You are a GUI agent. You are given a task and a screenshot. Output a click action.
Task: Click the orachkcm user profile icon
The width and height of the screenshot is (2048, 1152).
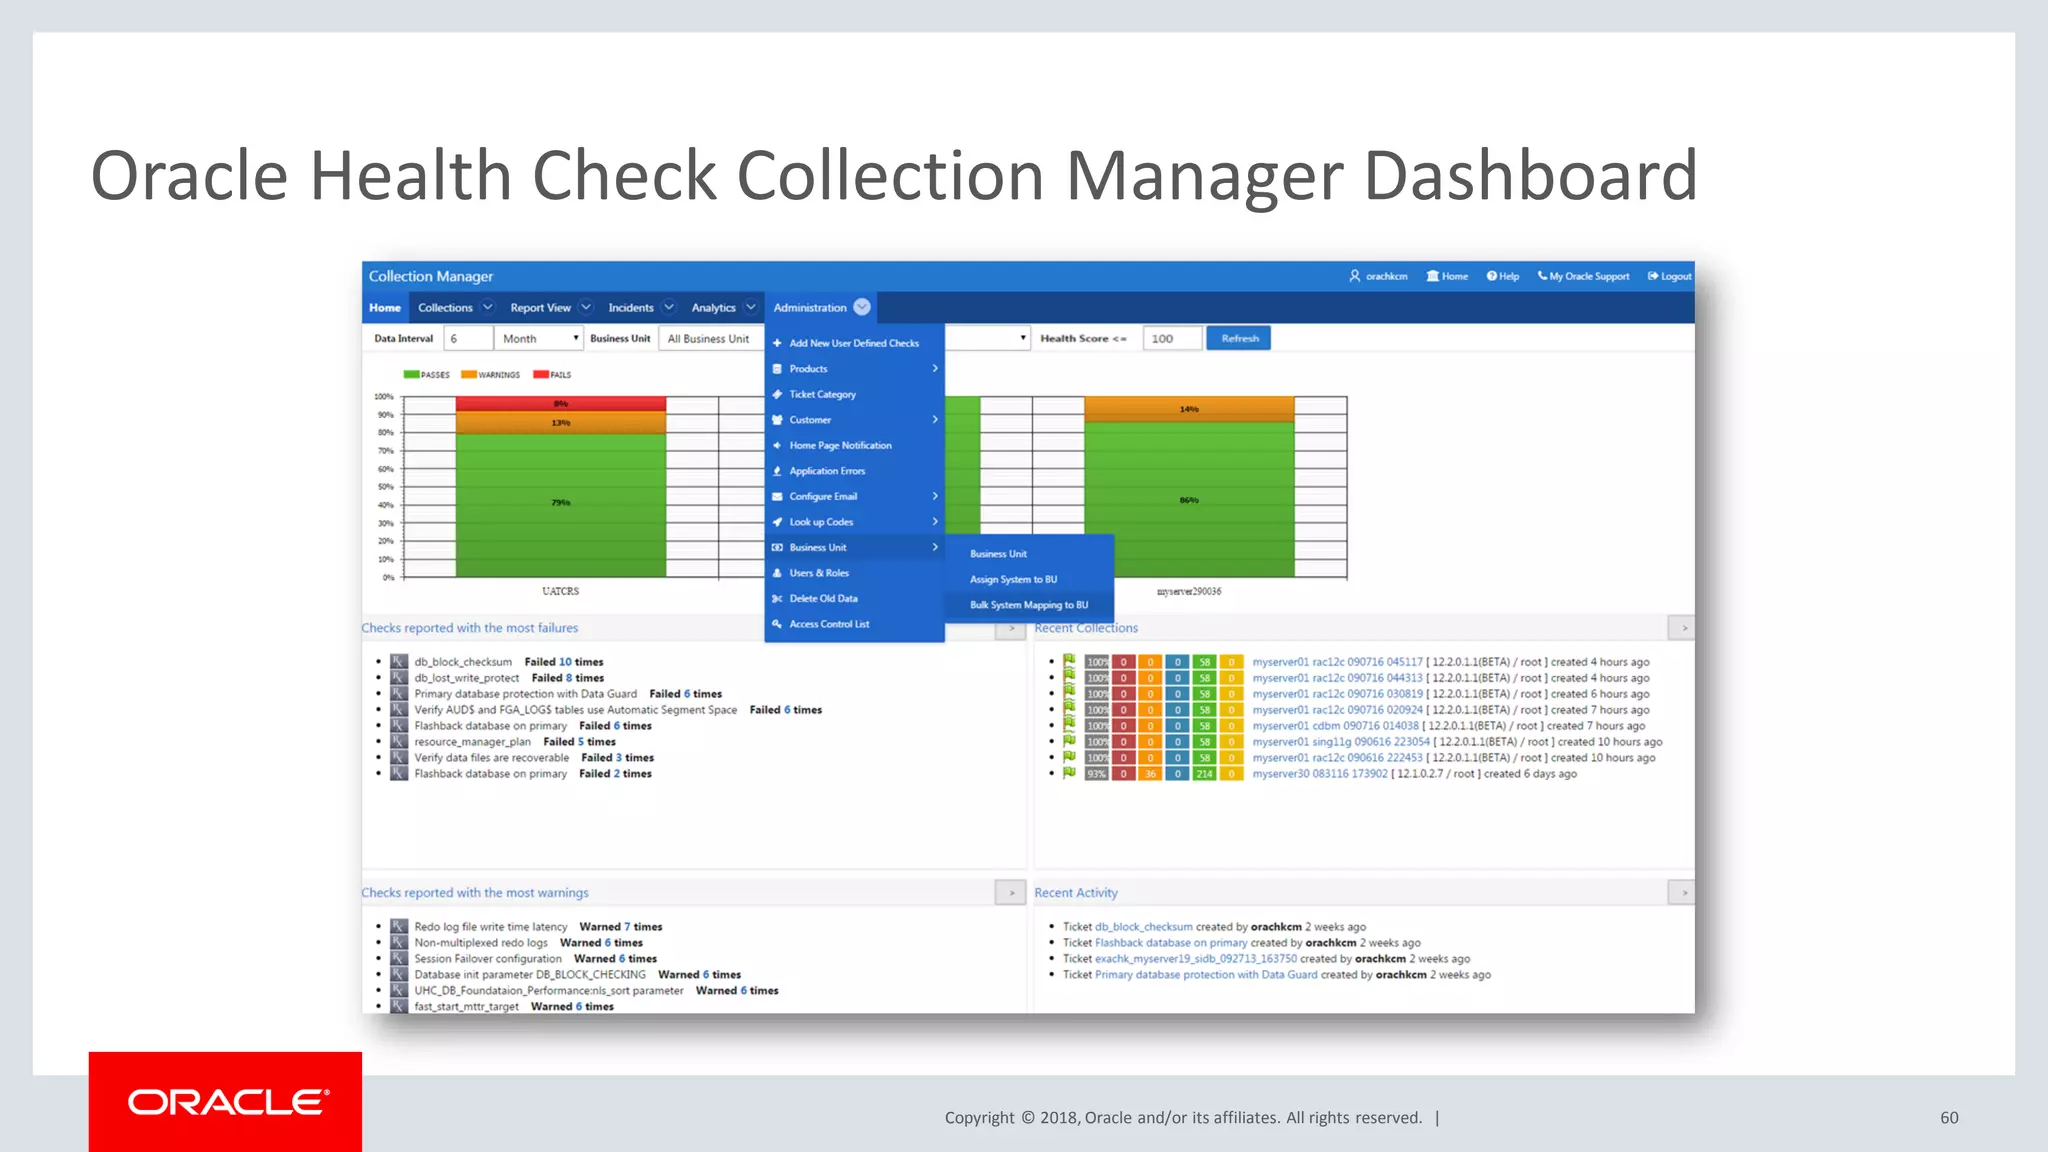tap(1354, 276)
